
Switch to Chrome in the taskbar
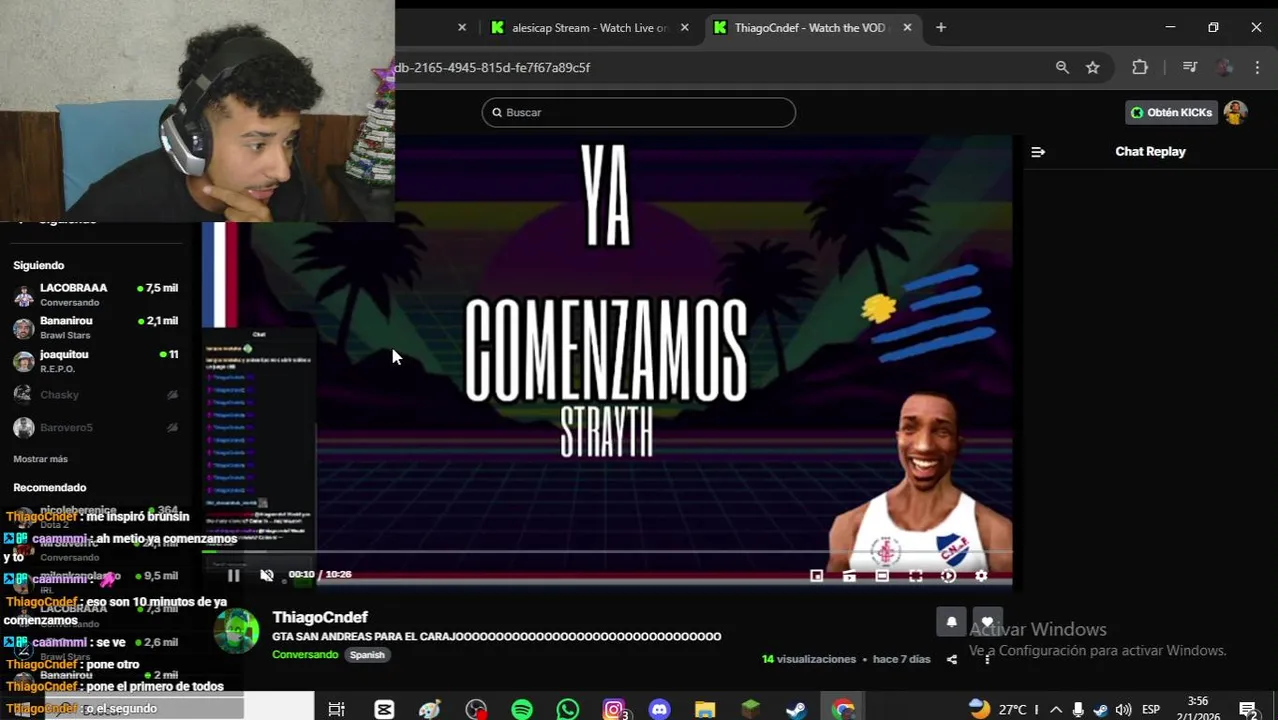click(x=843, y=709)
